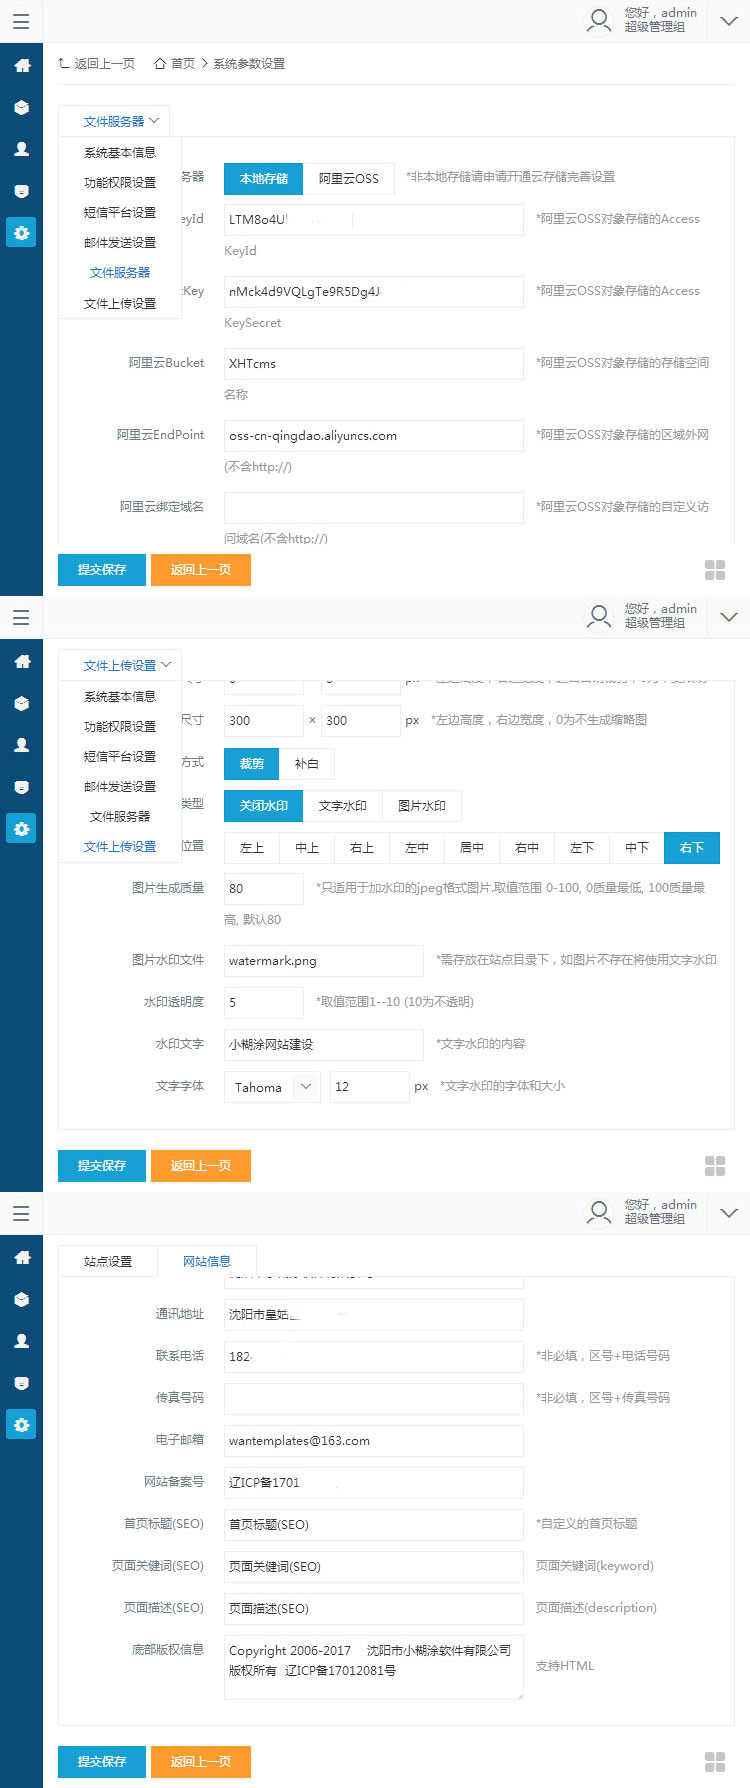The image size is (750, 1788).
Task: Click home sidebar icon on the 文件上传设置 page
Action: coord(21,661)
